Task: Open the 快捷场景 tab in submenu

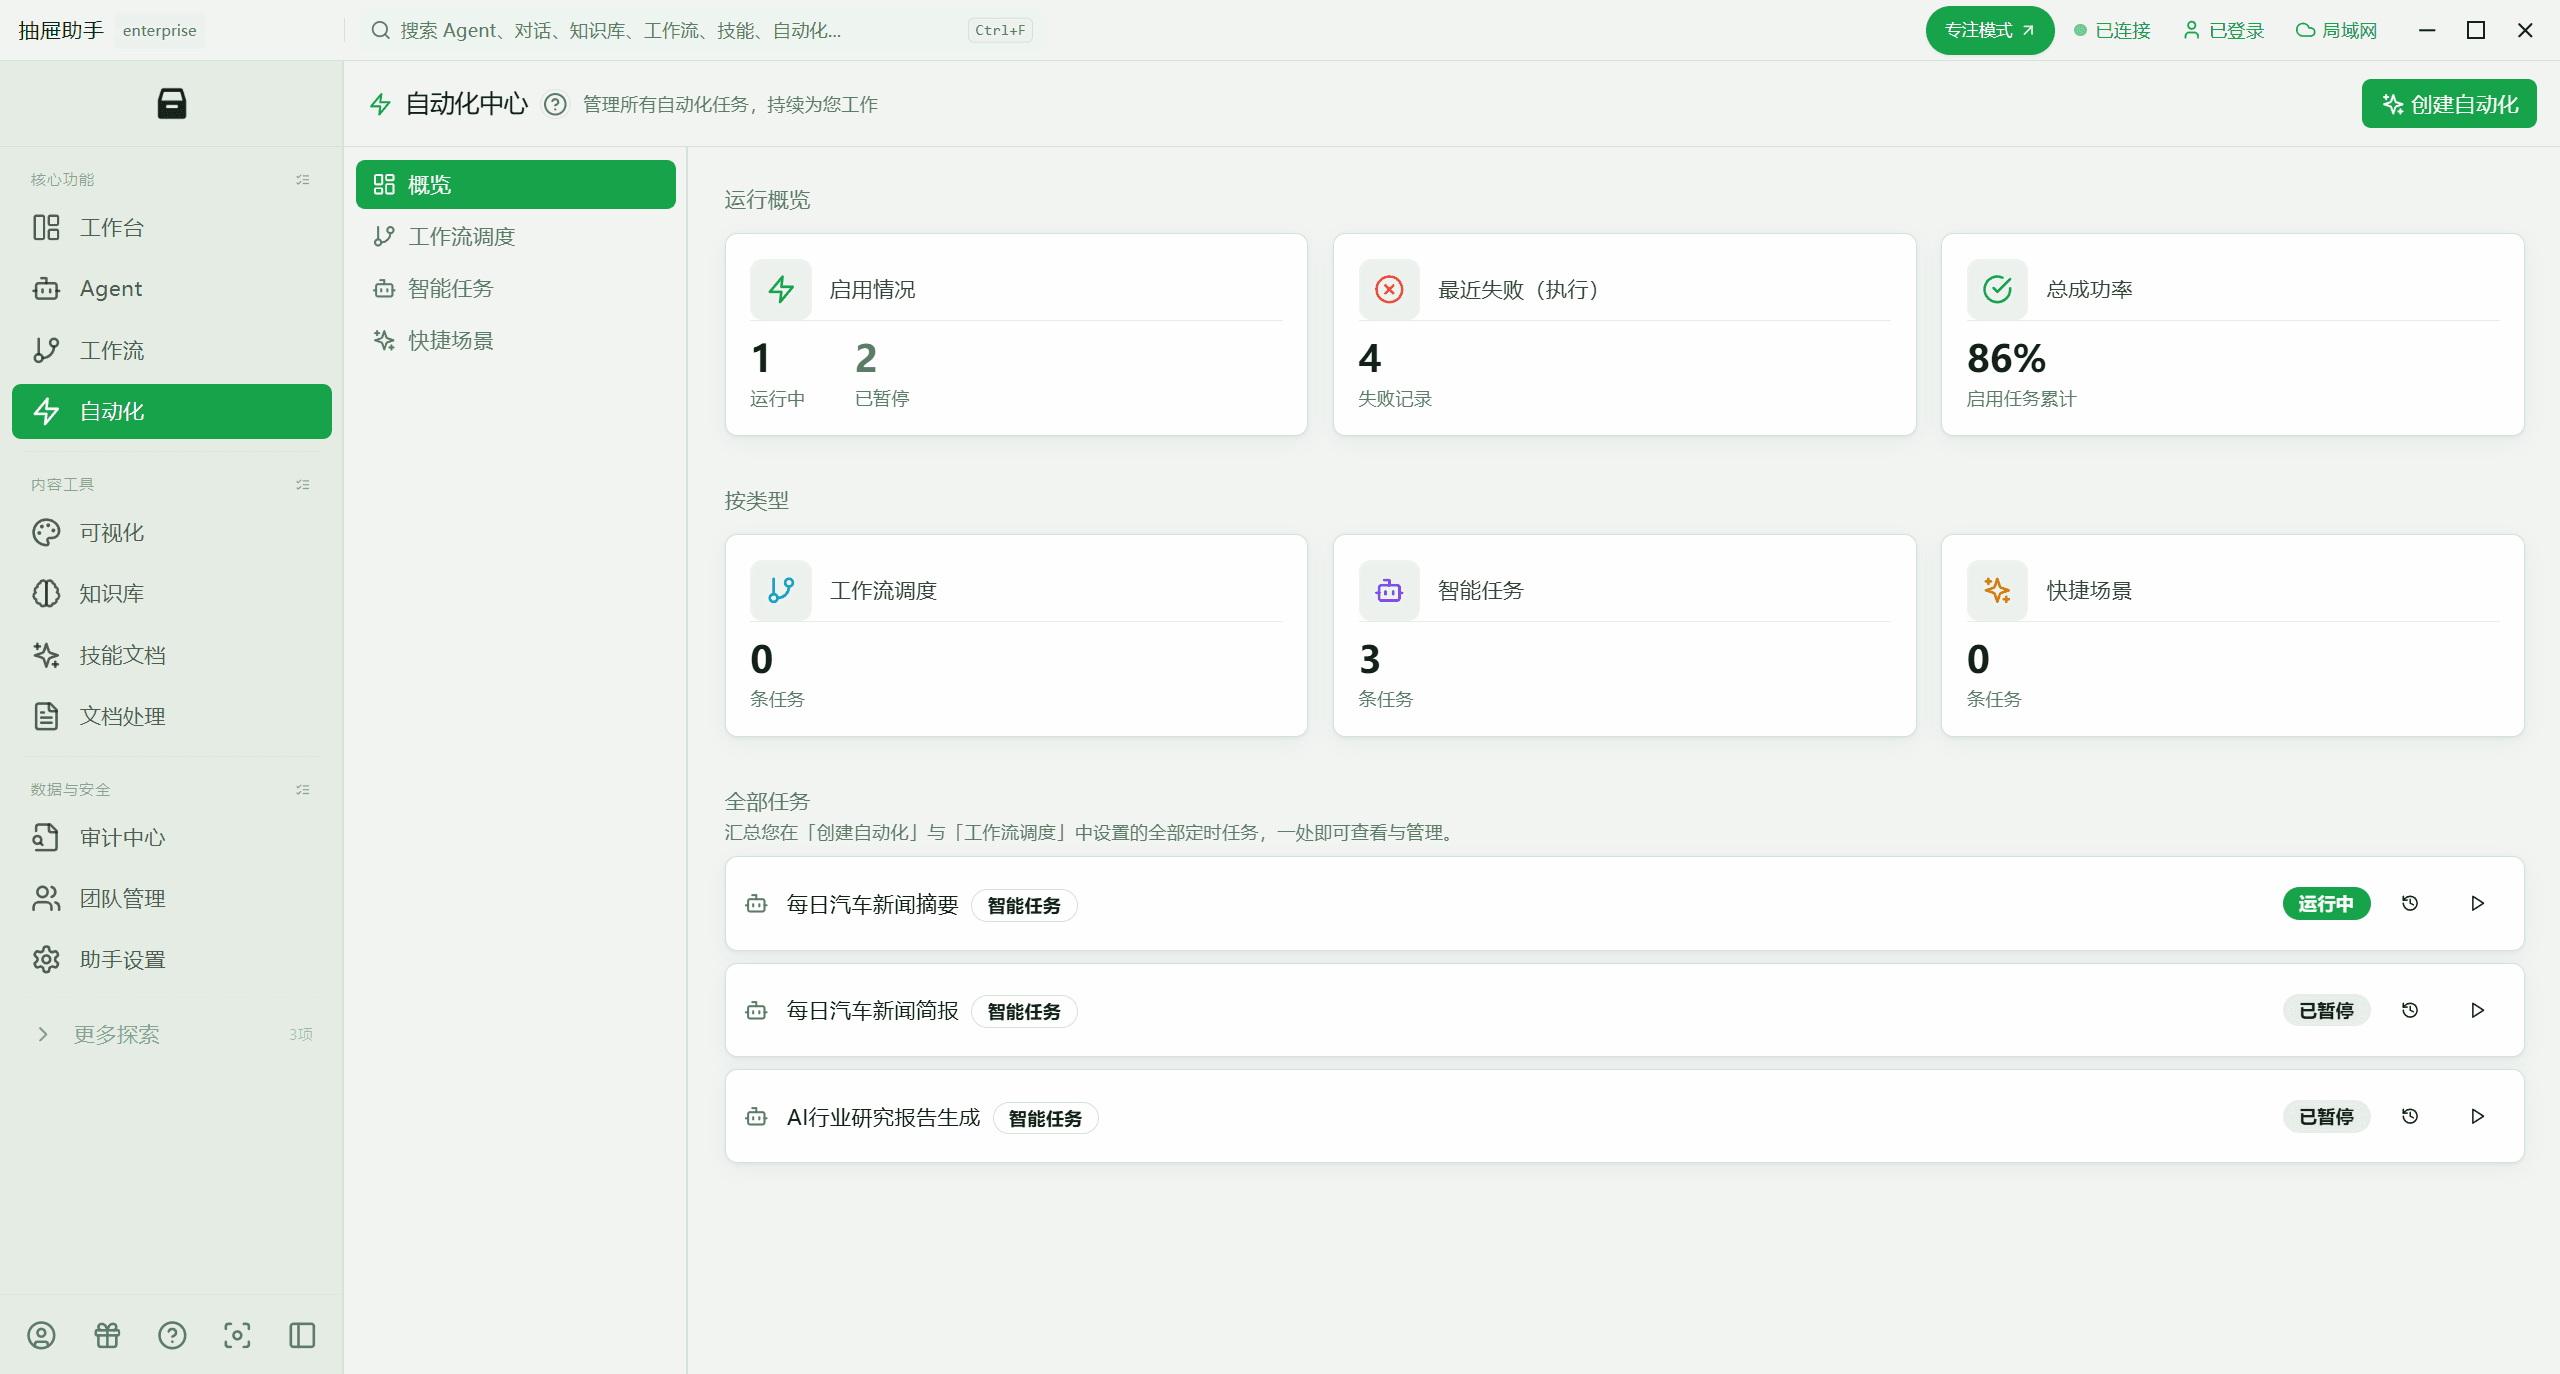Action: (516, 341)
